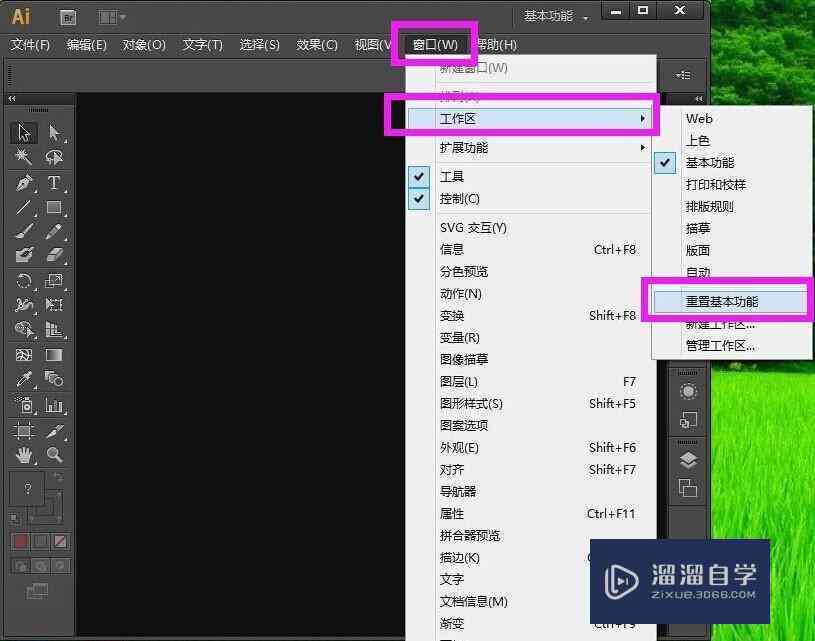Open the 外观(E) panel item
This screenshot has height=641, width=815.
(x=529, y=448)
